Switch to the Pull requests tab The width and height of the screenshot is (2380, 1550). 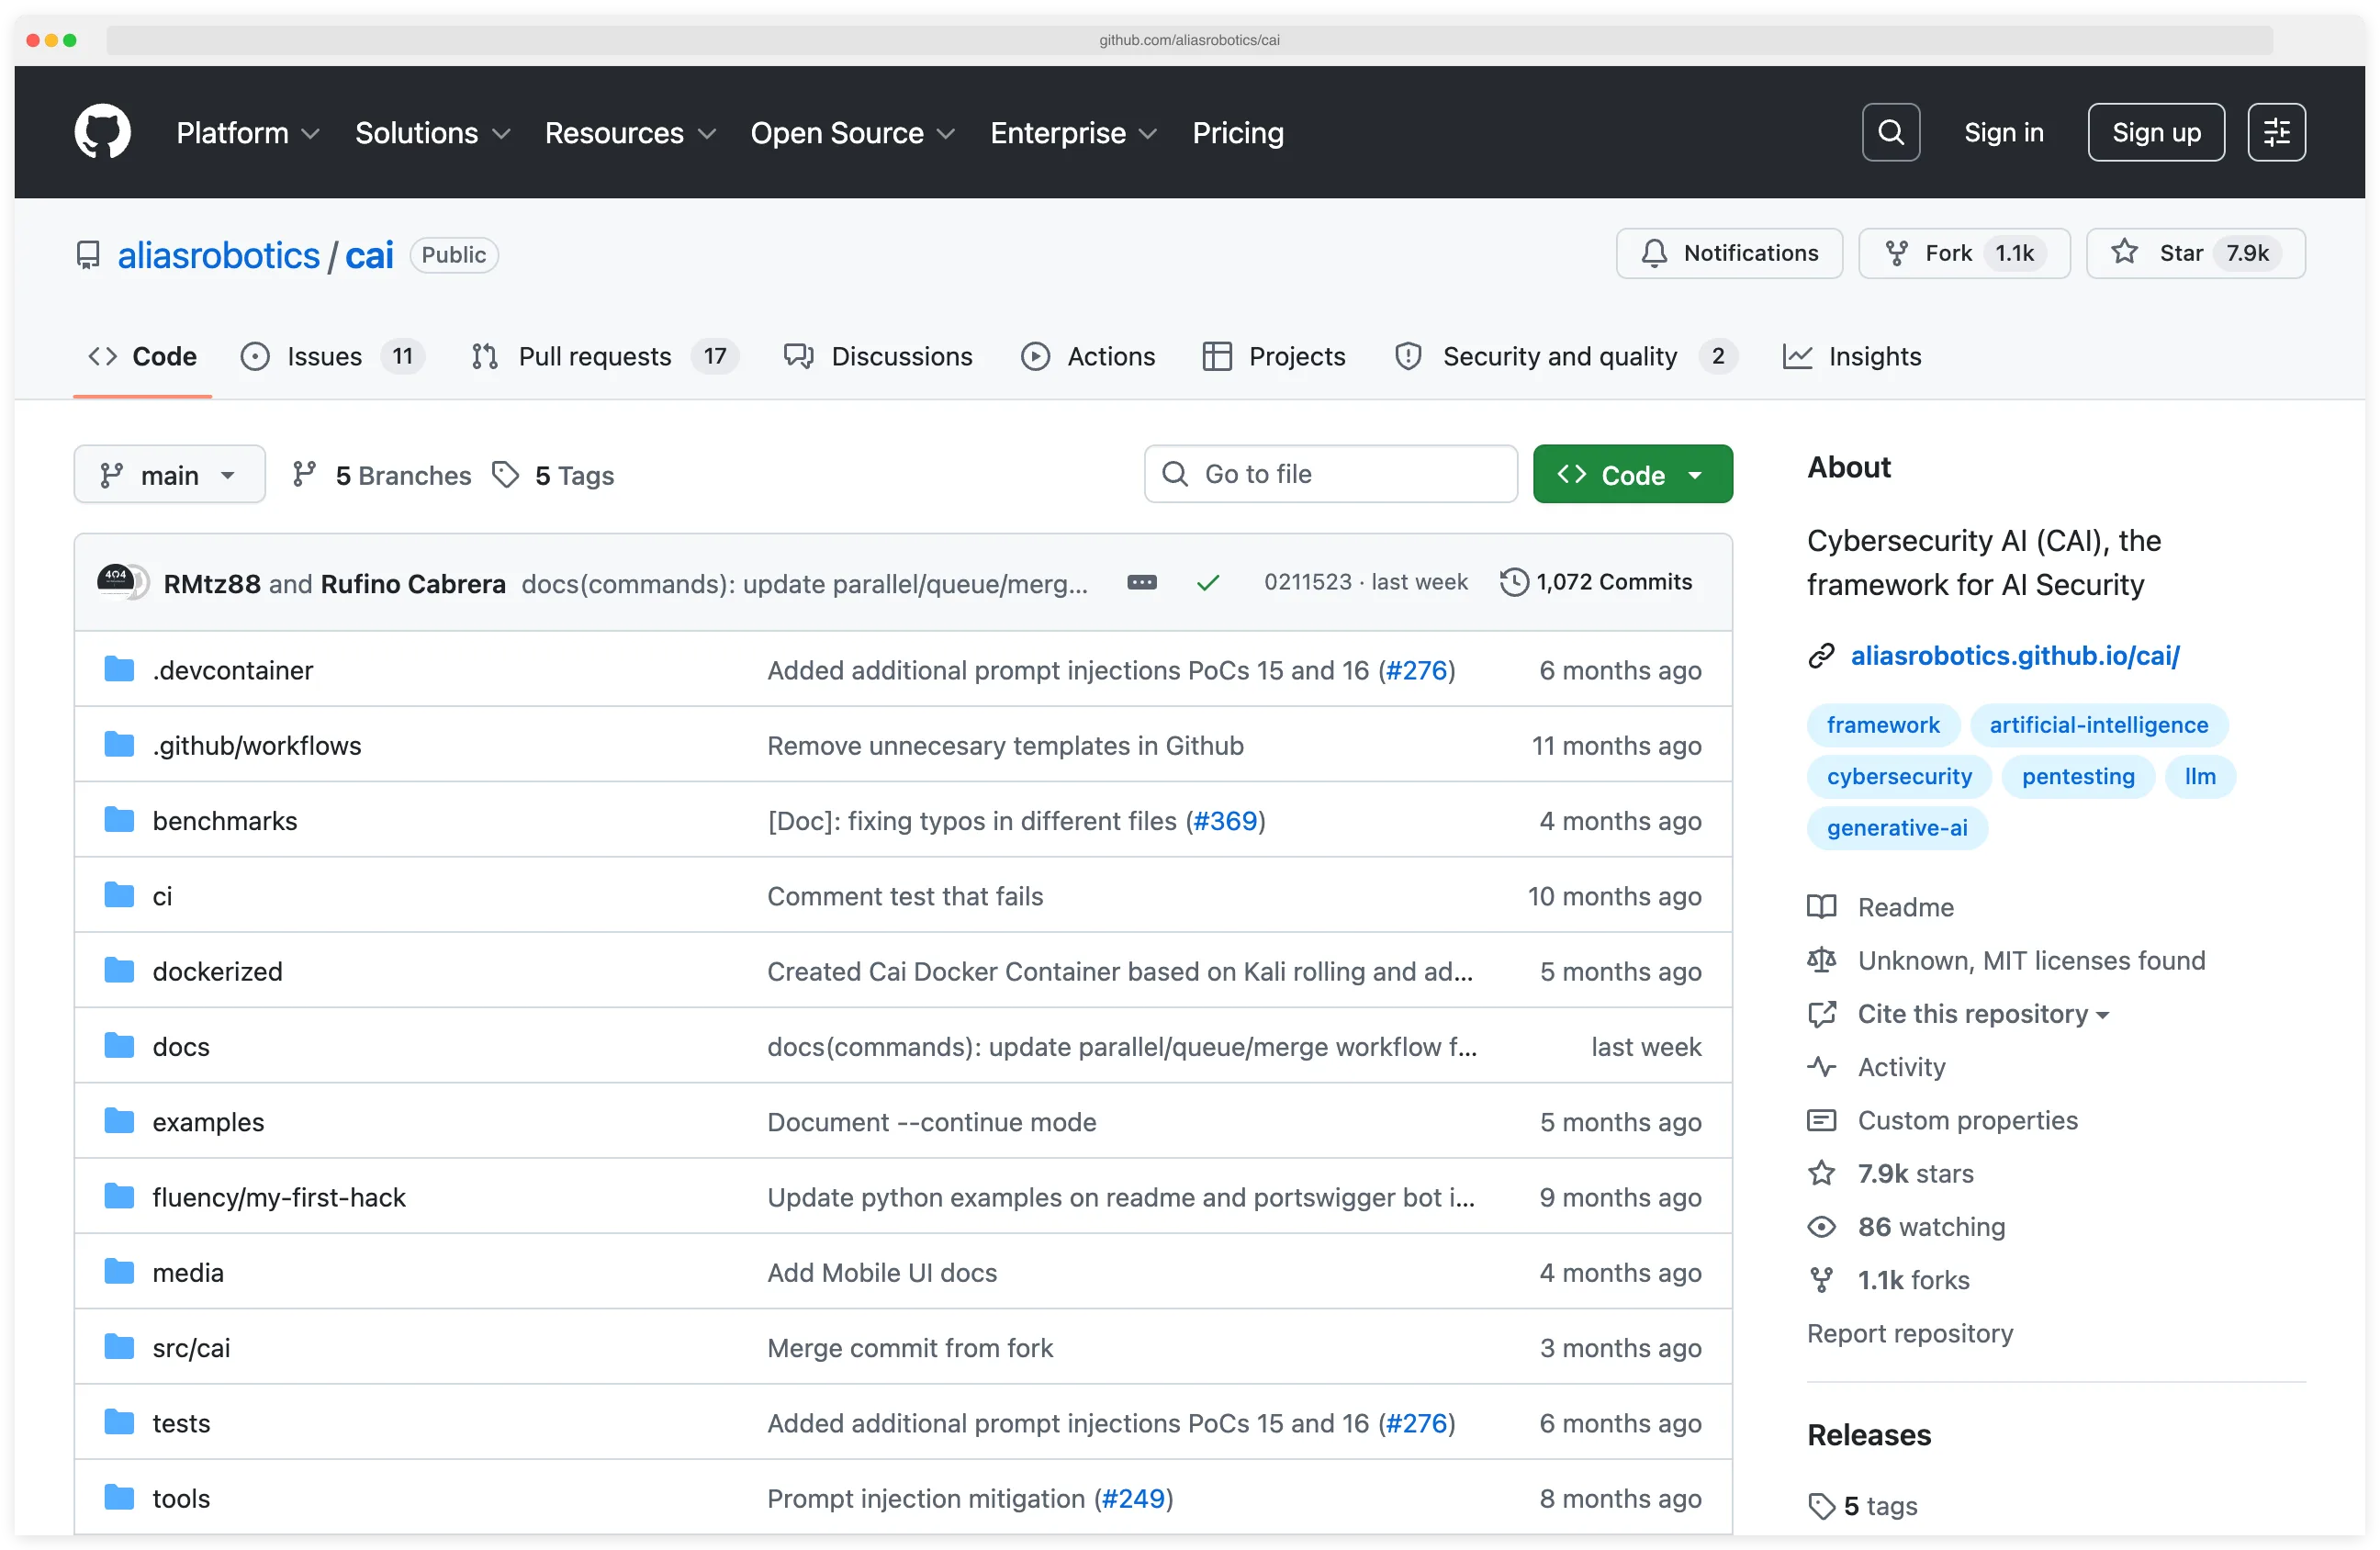595,356
